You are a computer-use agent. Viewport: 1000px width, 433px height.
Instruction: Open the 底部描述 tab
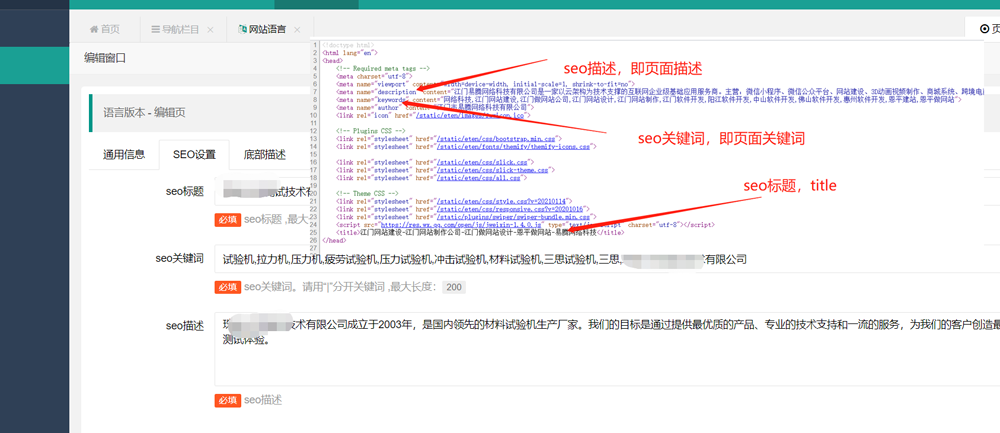pos(265,154)
